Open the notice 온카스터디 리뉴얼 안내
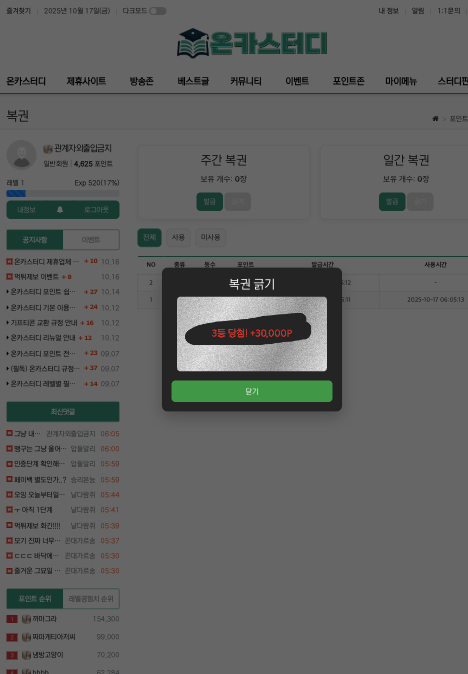This screenshot has width=468, height=674. [x=43, y=338]
